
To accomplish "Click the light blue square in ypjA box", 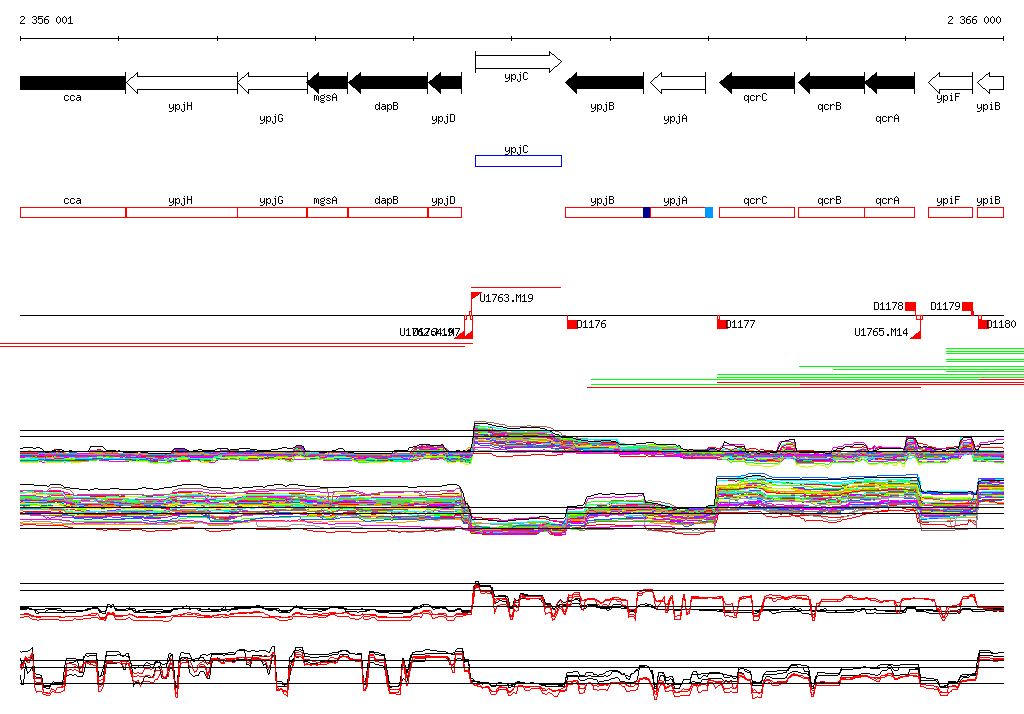I will point(709,212).
